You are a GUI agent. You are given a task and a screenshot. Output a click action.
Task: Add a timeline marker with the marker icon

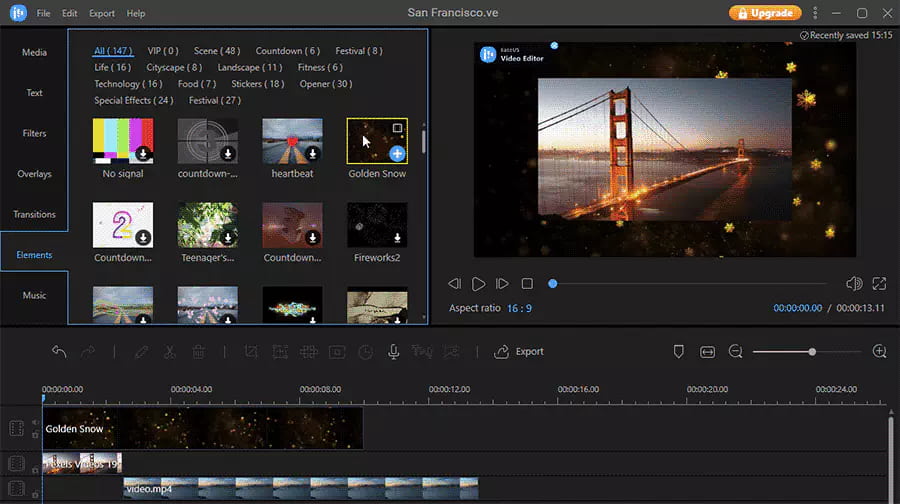(678, 352)
